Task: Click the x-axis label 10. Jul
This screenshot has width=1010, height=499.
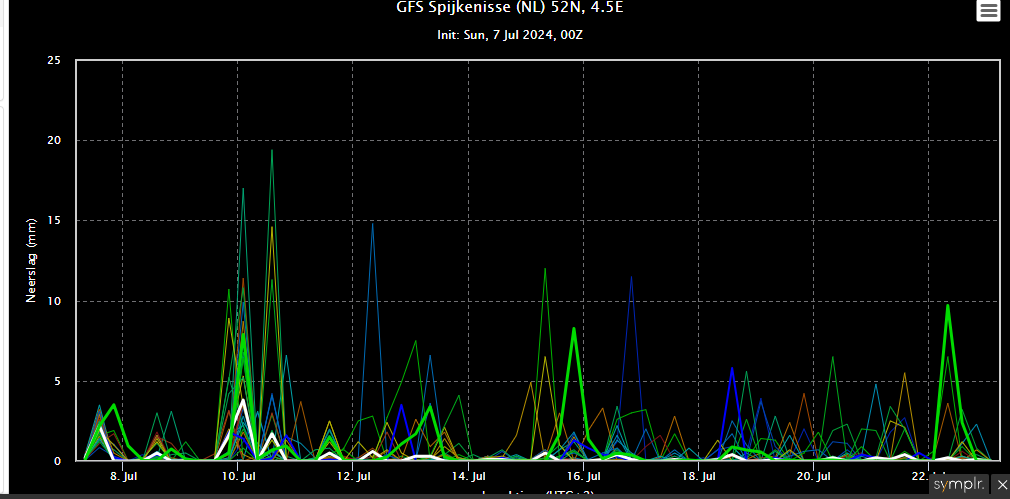Action: 238,477
